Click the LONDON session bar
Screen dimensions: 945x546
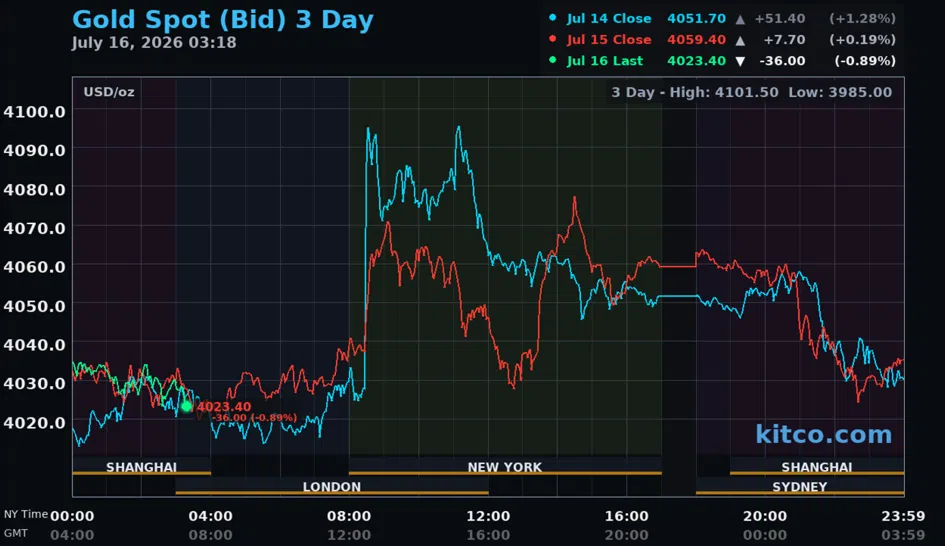pos(331,486)
